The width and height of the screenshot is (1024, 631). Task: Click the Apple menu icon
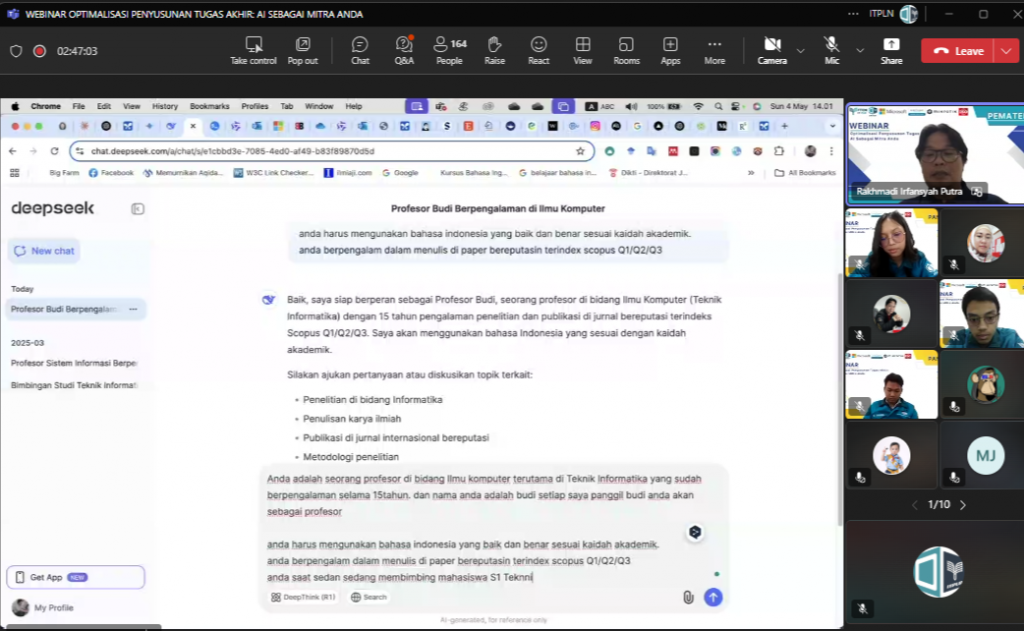[x=15, y=106]
